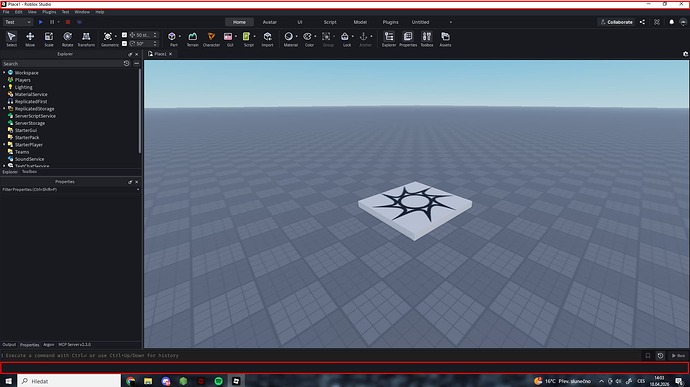Activate the Move tool
The width and height of the screenshot is (690, 387).
click(30, 39)
